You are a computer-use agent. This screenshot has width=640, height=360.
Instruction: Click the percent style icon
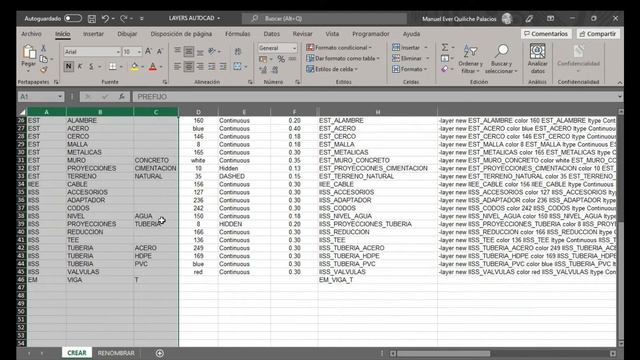[x=281, y=59]
